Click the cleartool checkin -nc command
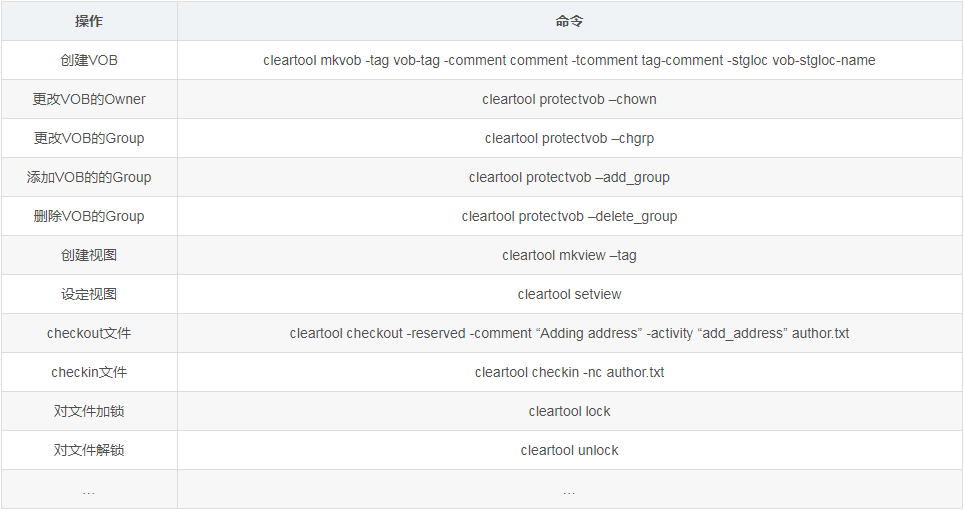This screenshot has height=510, width=964. pyautogui.click(x=569, y=372)
